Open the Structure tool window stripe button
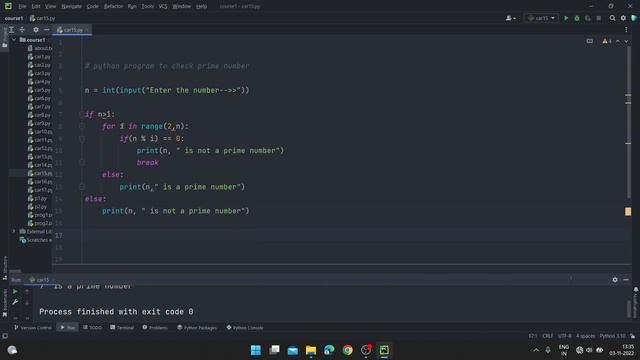This screenshot has height=360, width=640. pos(4,268)
